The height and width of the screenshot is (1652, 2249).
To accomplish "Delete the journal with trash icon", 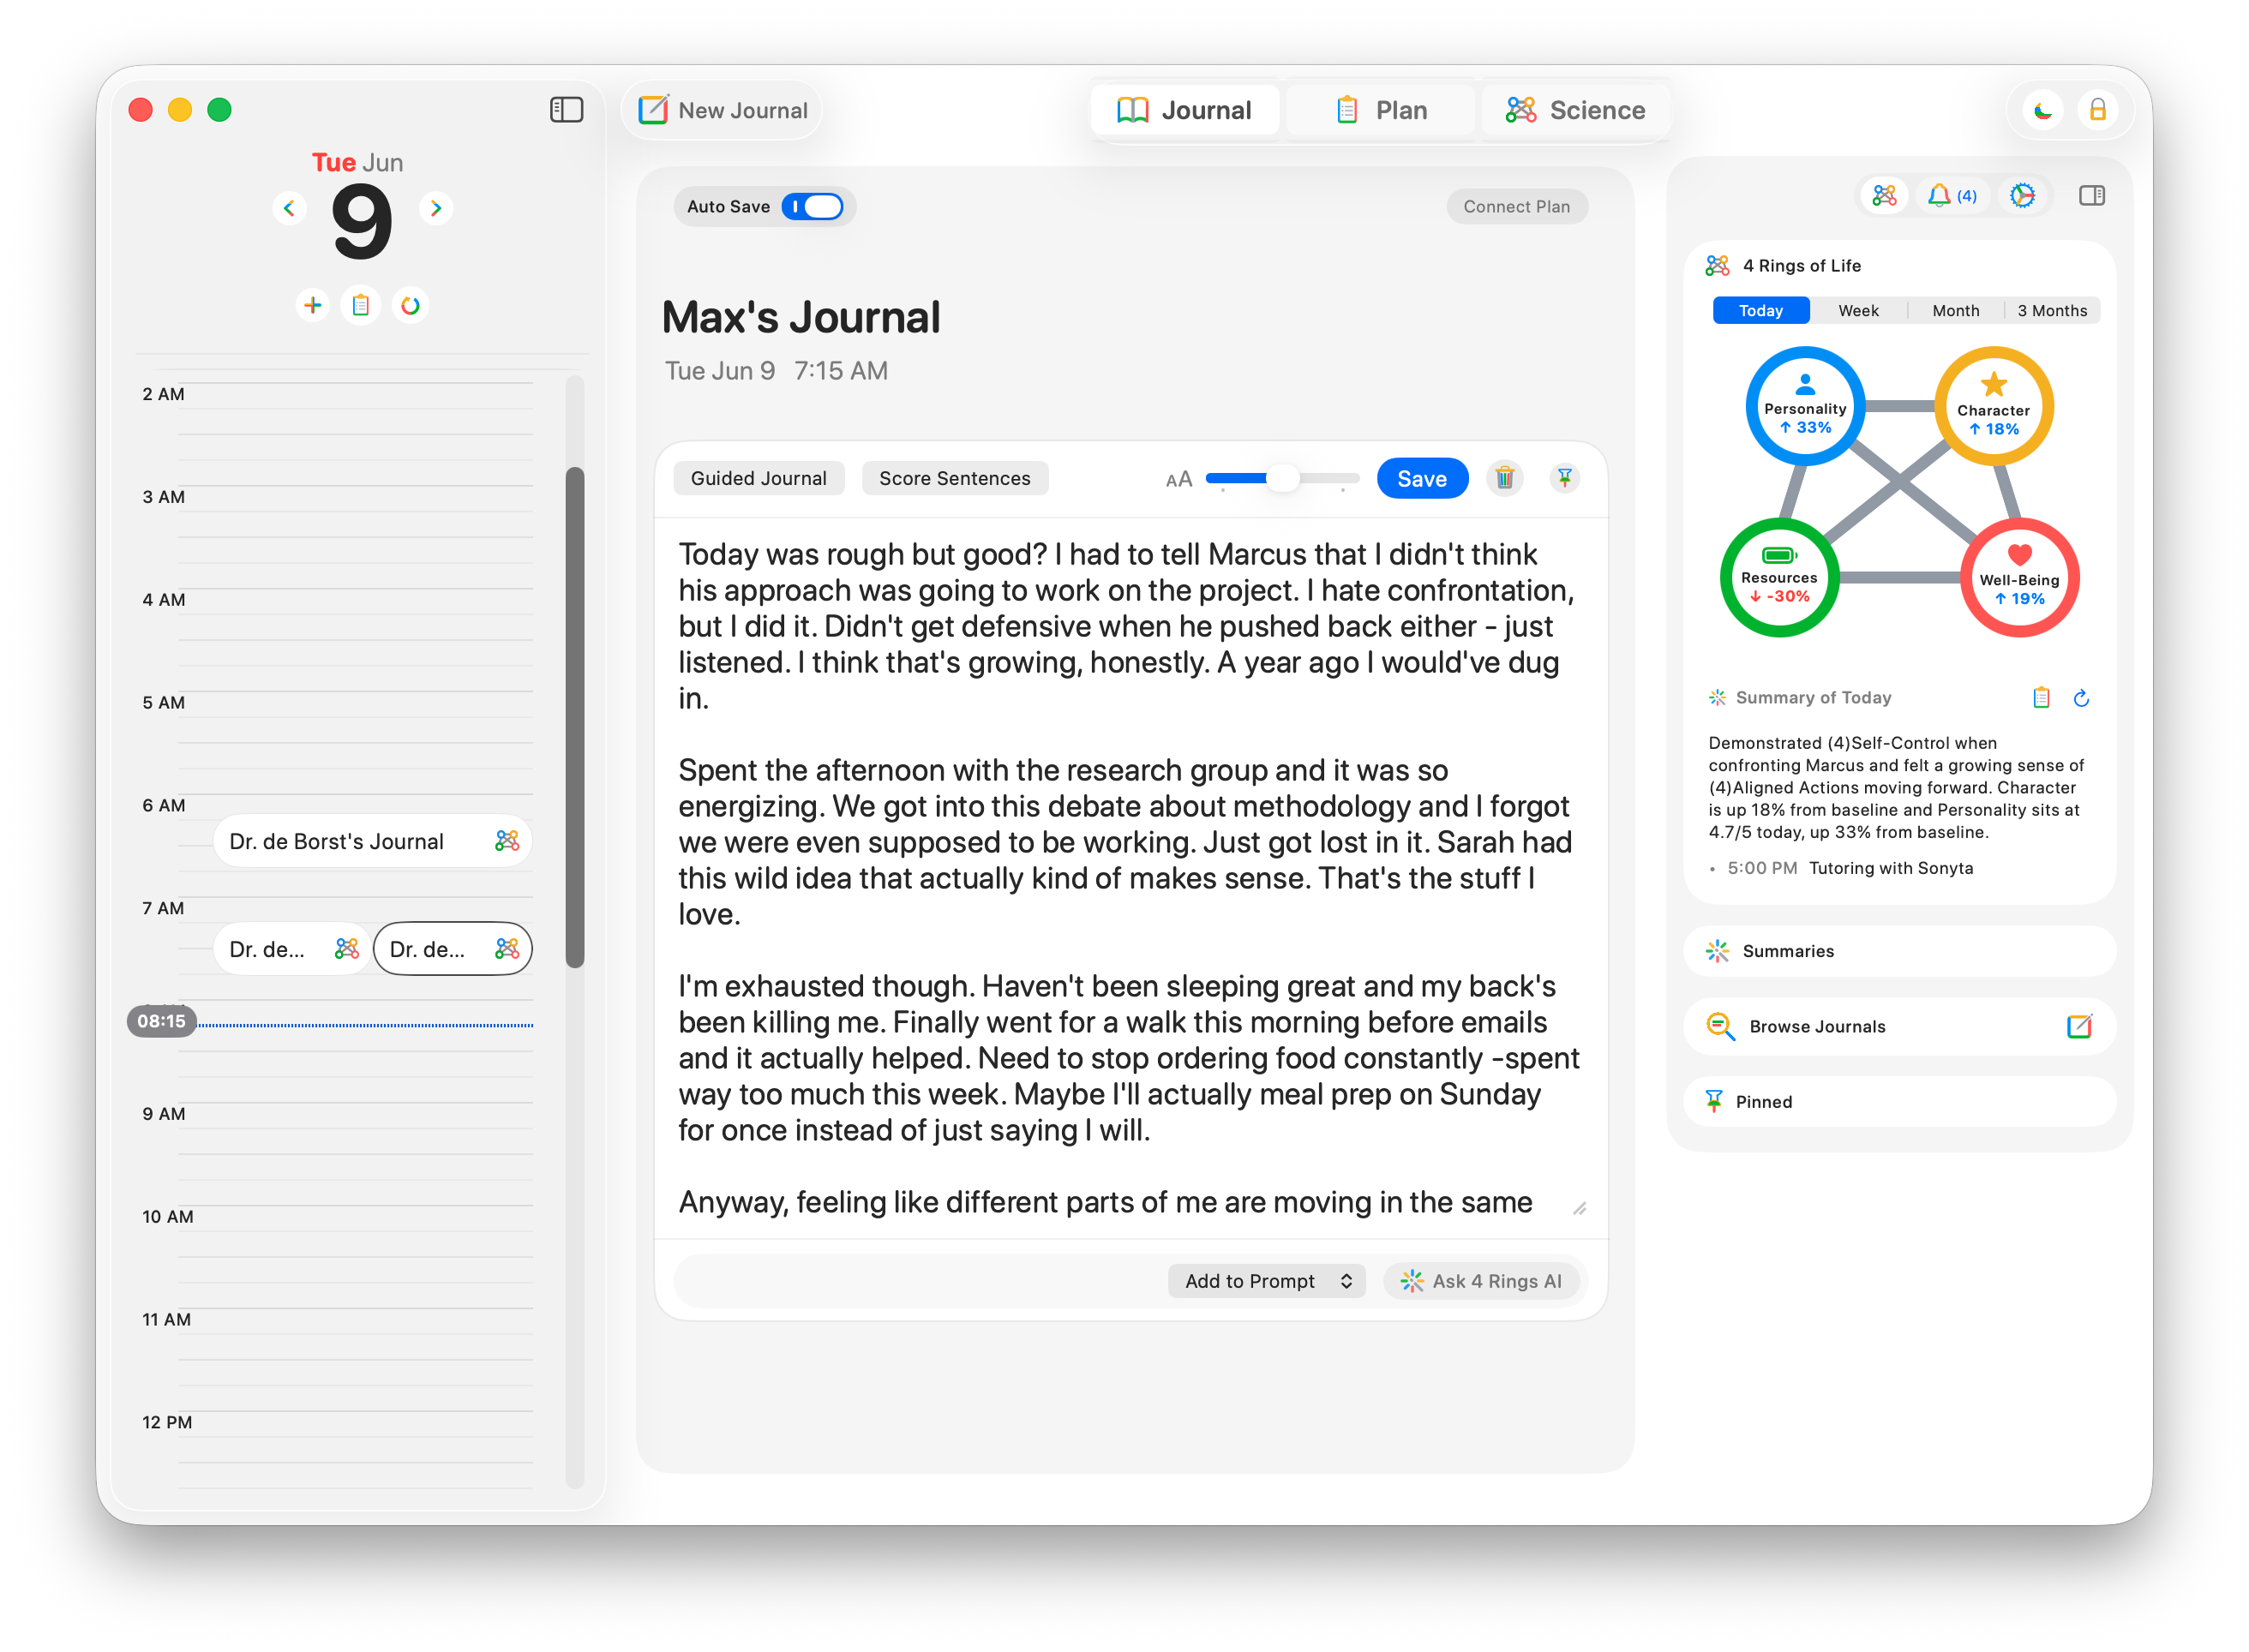I will click(1504, 478).
